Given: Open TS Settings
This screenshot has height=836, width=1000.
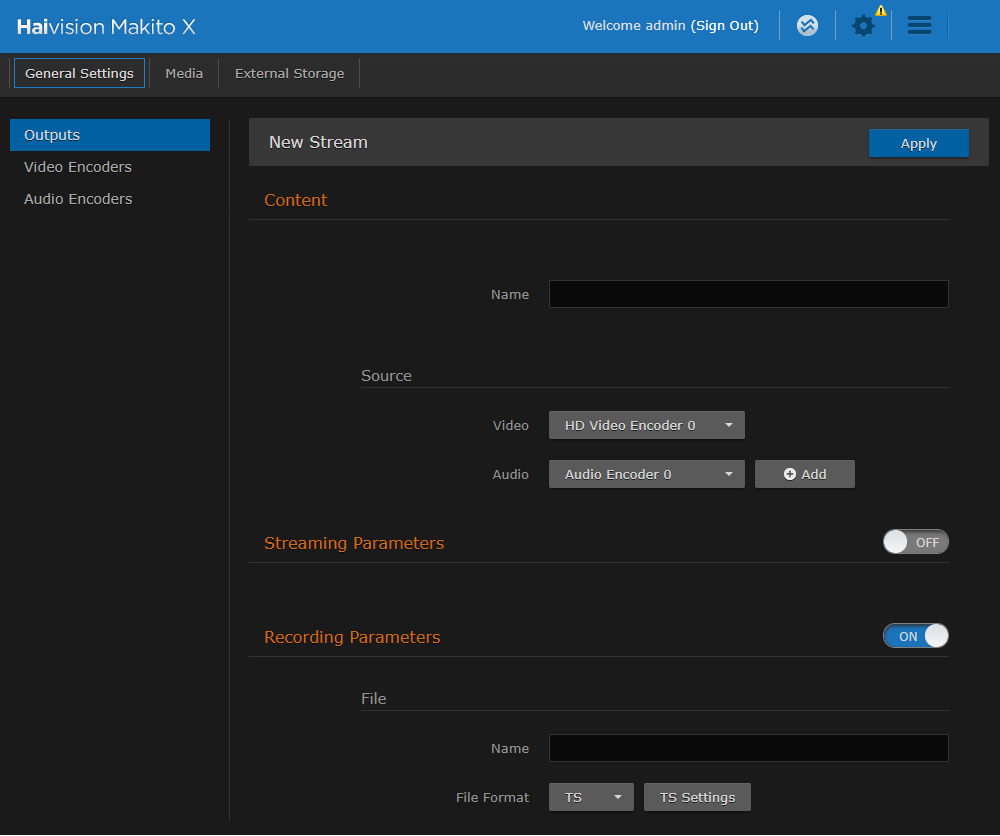Looking at the screenshot, I should click(697, 797).
